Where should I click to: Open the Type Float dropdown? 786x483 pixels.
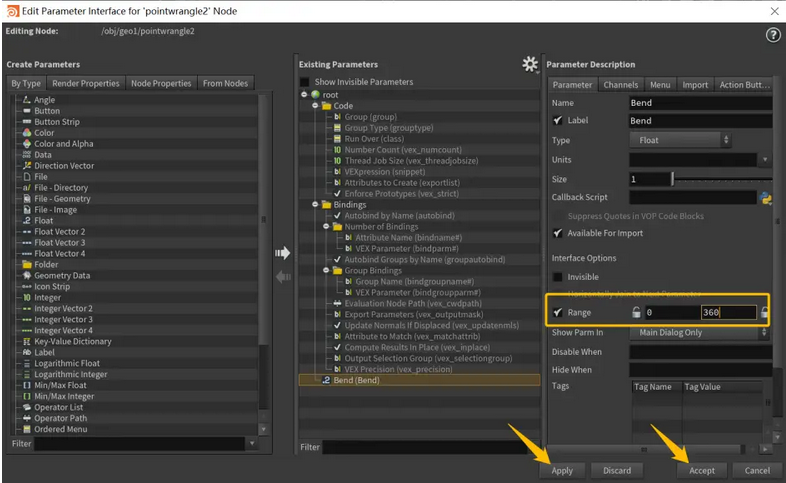[680, 140]
